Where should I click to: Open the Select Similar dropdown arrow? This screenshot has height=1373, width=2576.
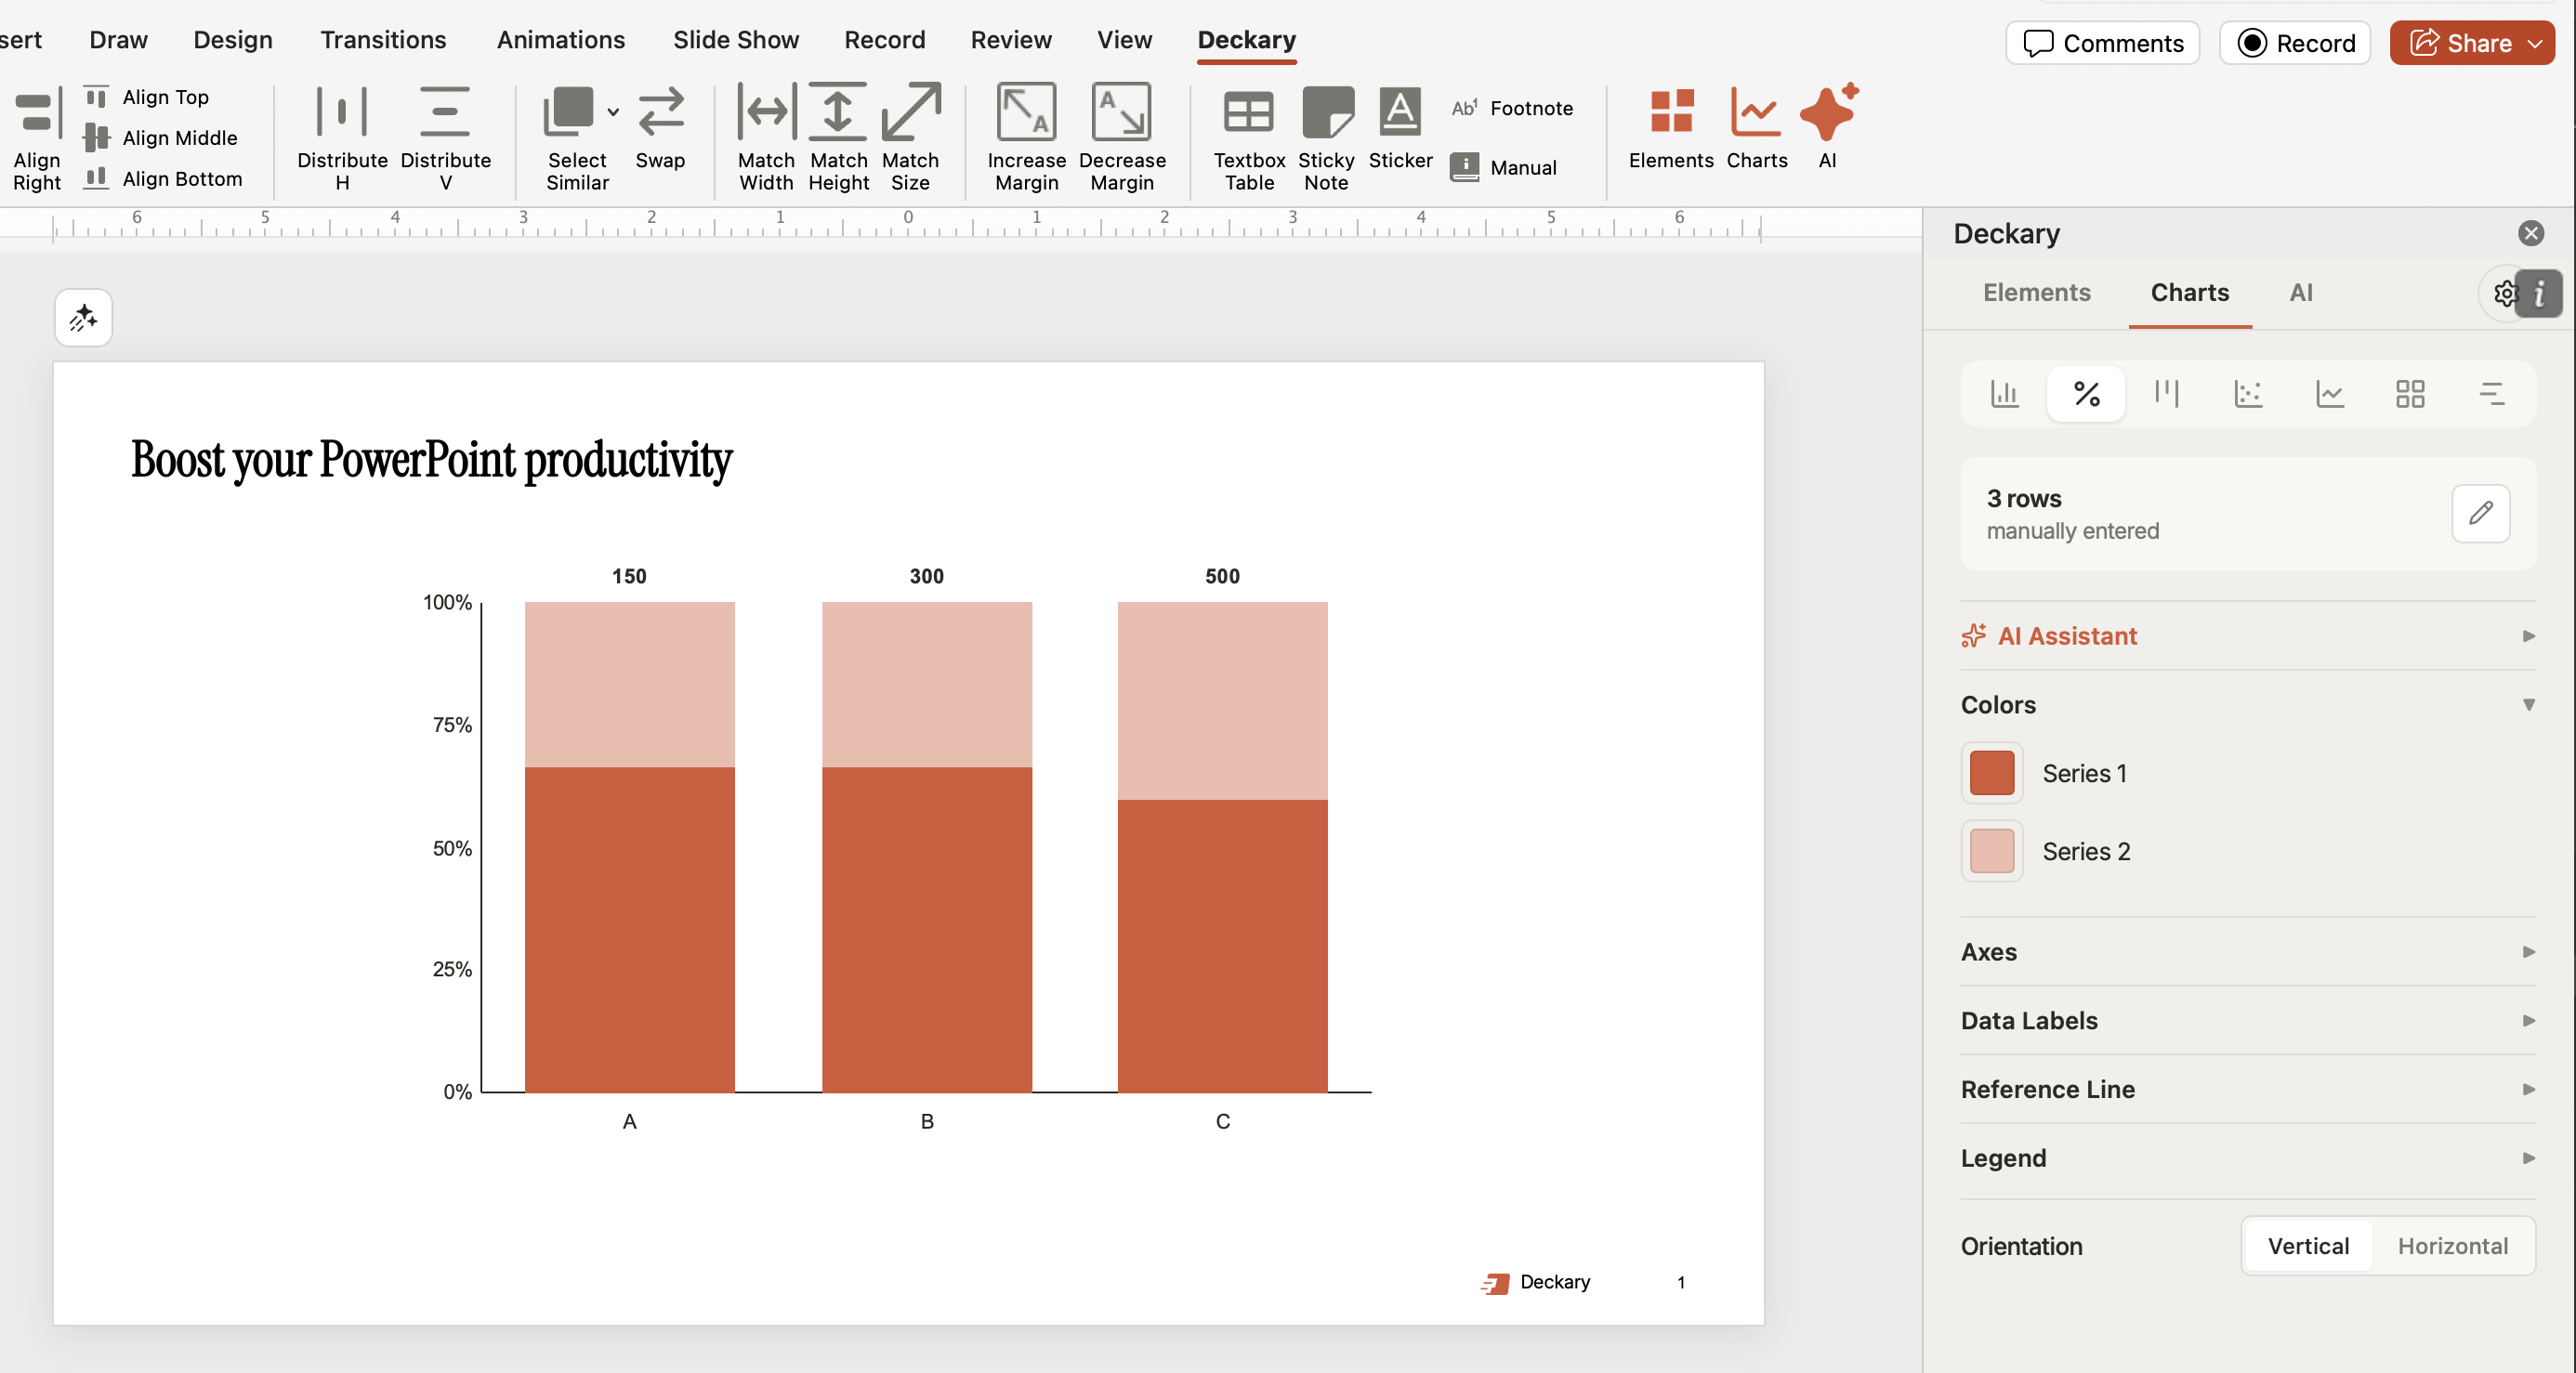pyautogui.click(x=613, y=113)
